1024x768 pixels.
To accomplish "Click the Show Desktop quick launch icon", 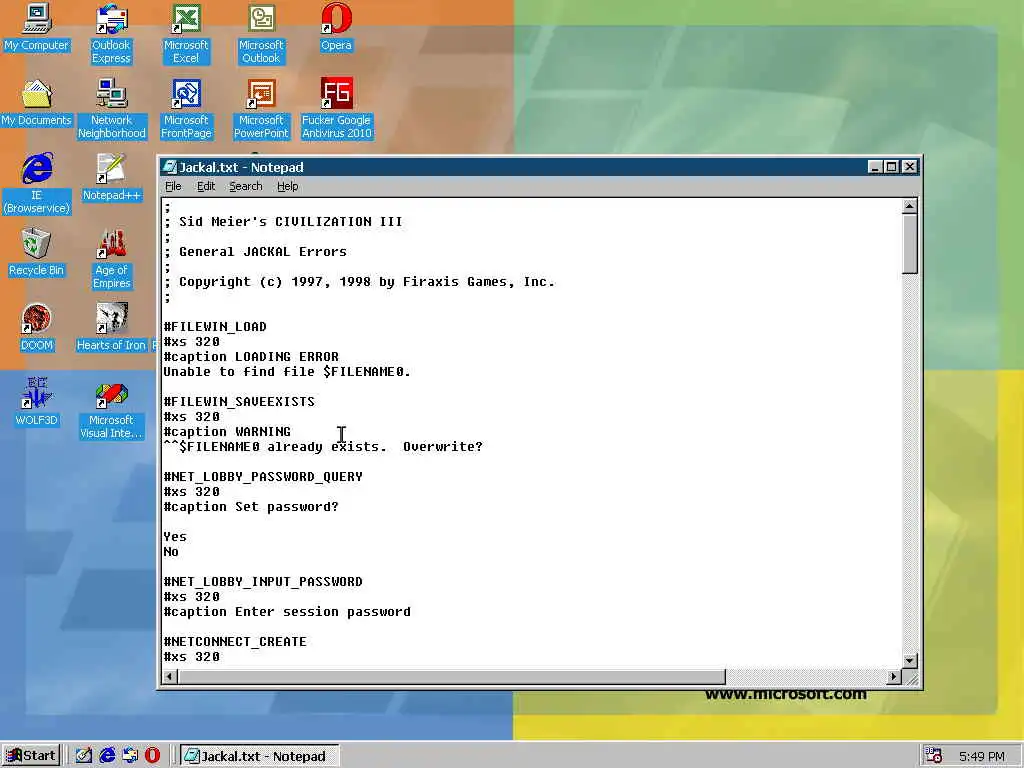I will [84, 756].
